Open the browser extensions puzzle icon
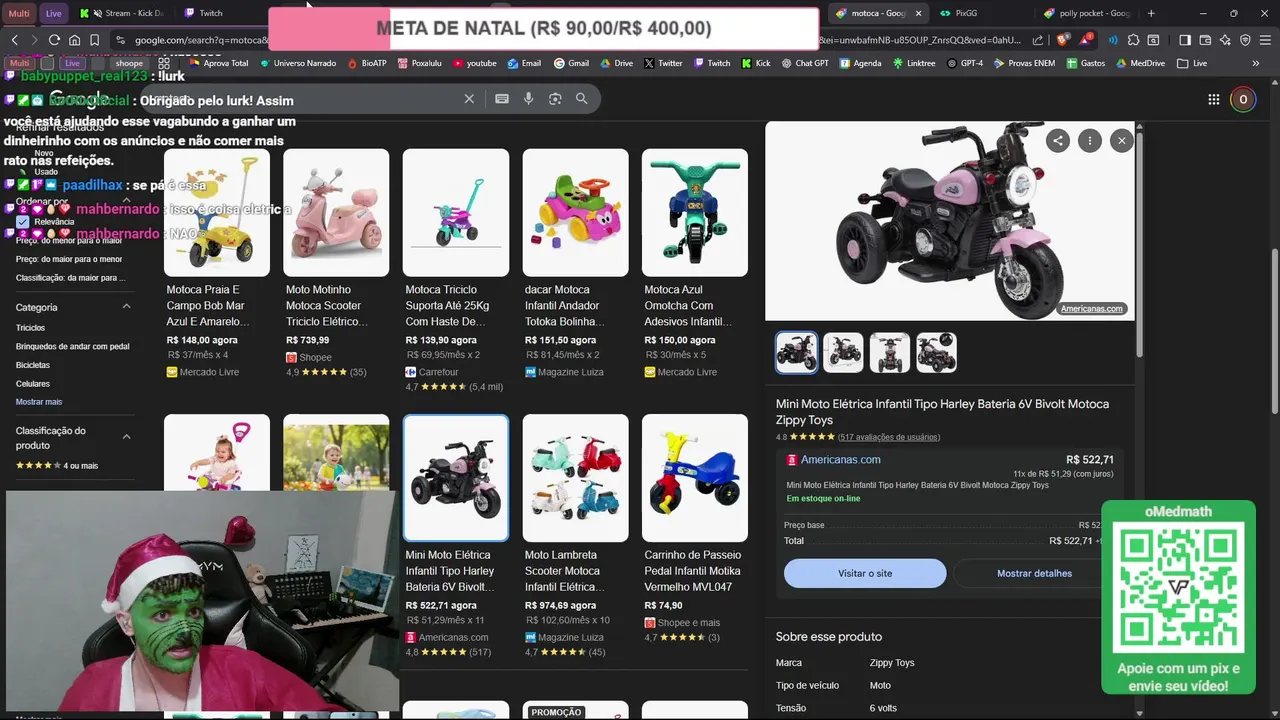The height and width of the screenshot is (720, 1280). point(1133,40)
